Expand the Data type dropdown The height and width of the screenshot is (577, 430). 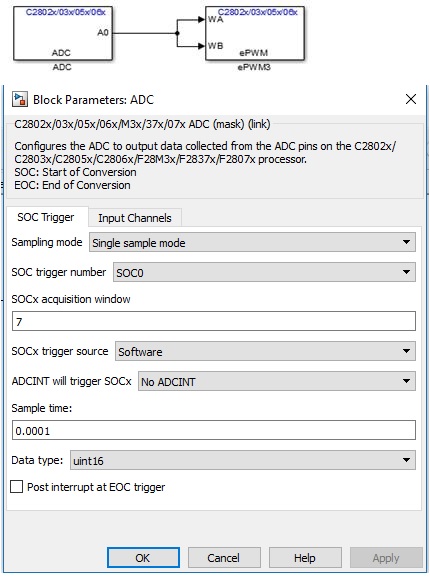(243, 460)
